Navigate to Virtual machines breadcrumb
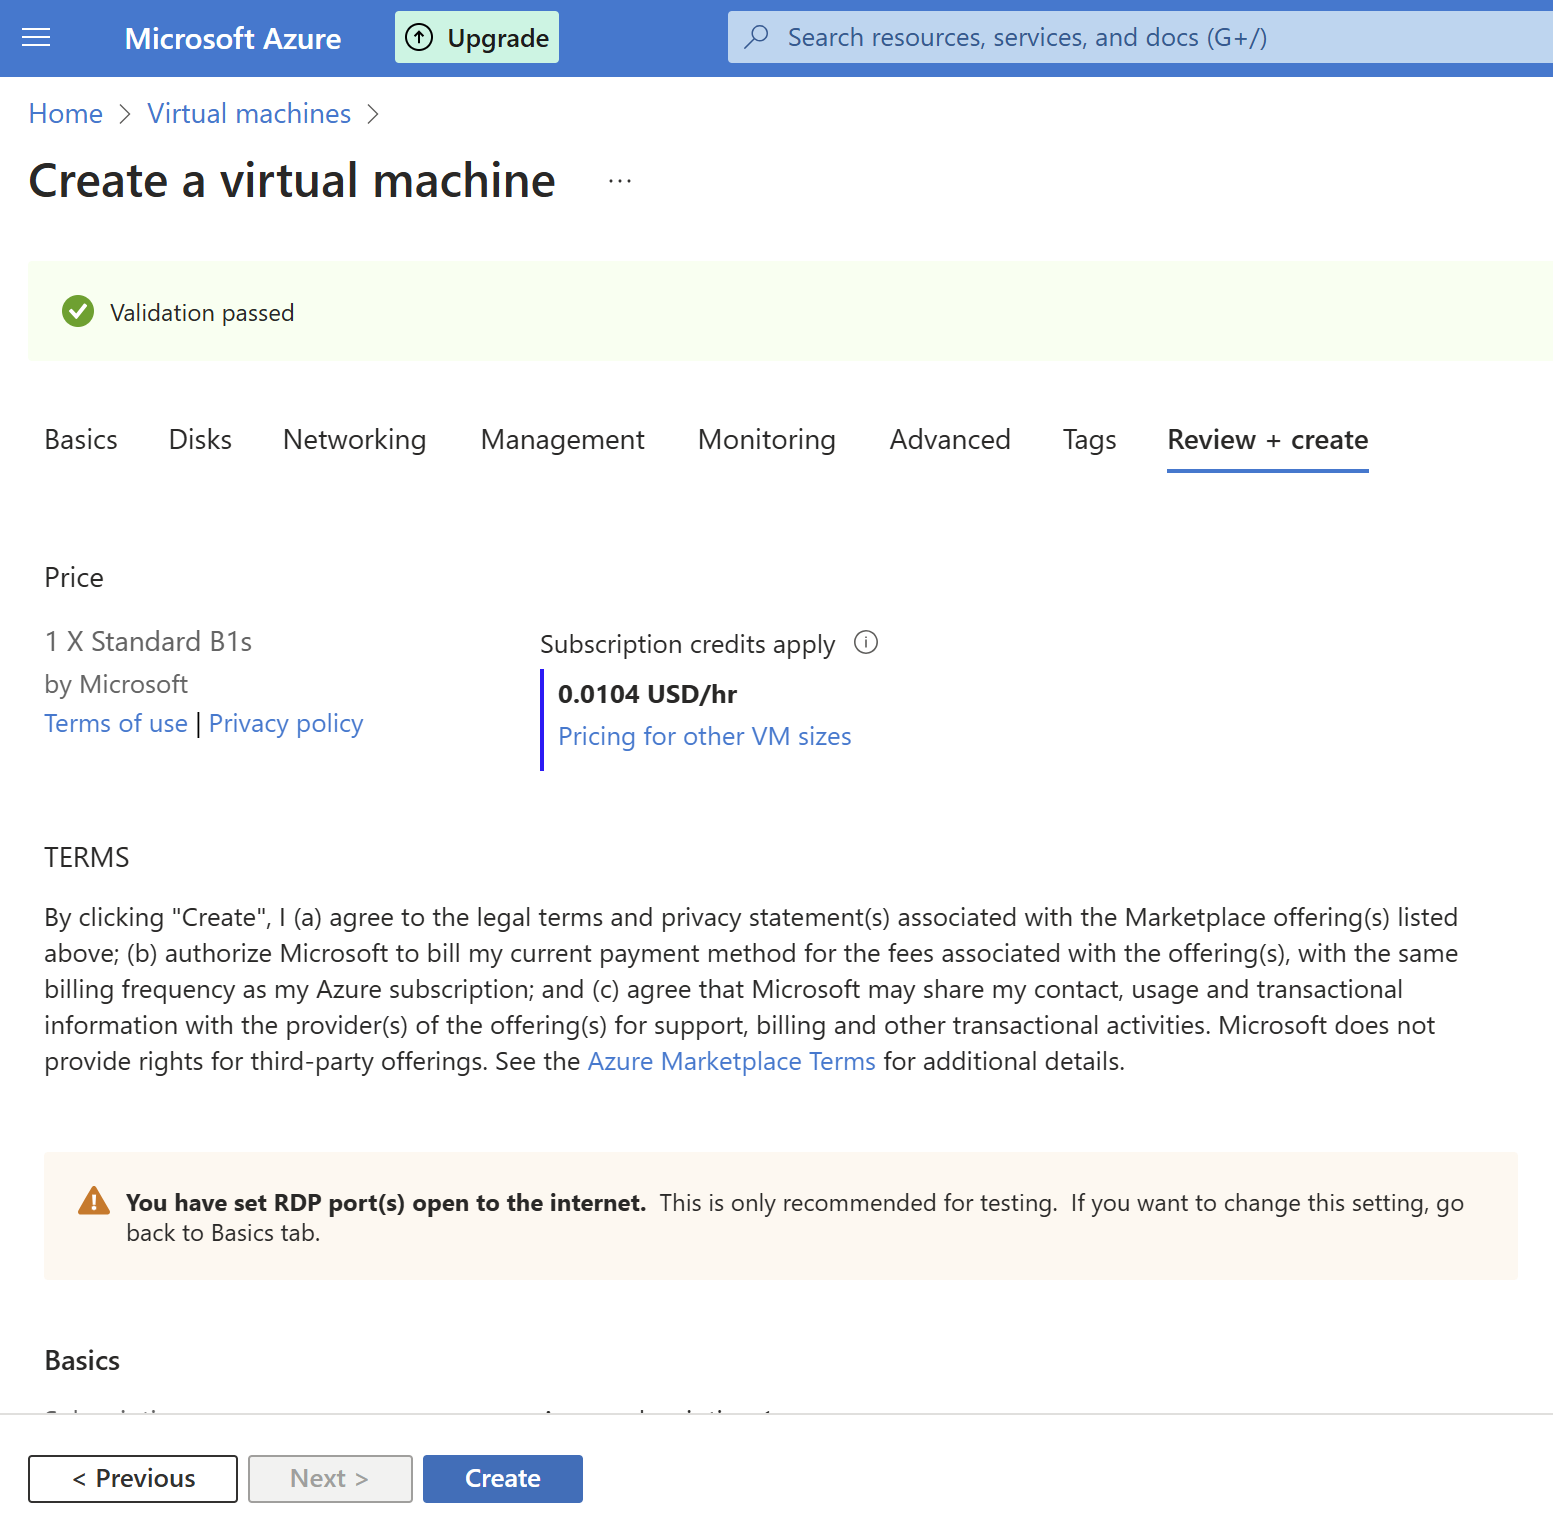Screen dimensions: 1553x1535 249,114
